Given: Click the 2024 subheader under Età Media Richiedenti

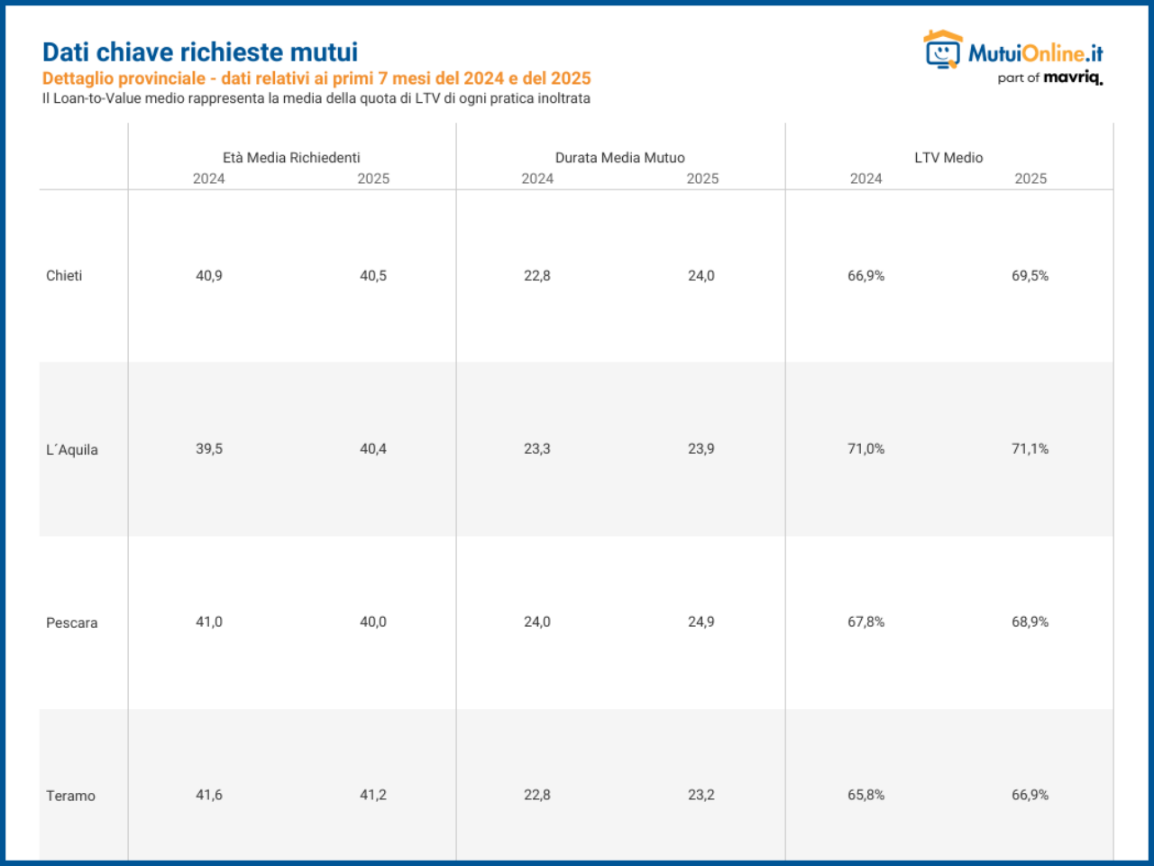Looking at the screenshot, I should click(x=209, y=179).
